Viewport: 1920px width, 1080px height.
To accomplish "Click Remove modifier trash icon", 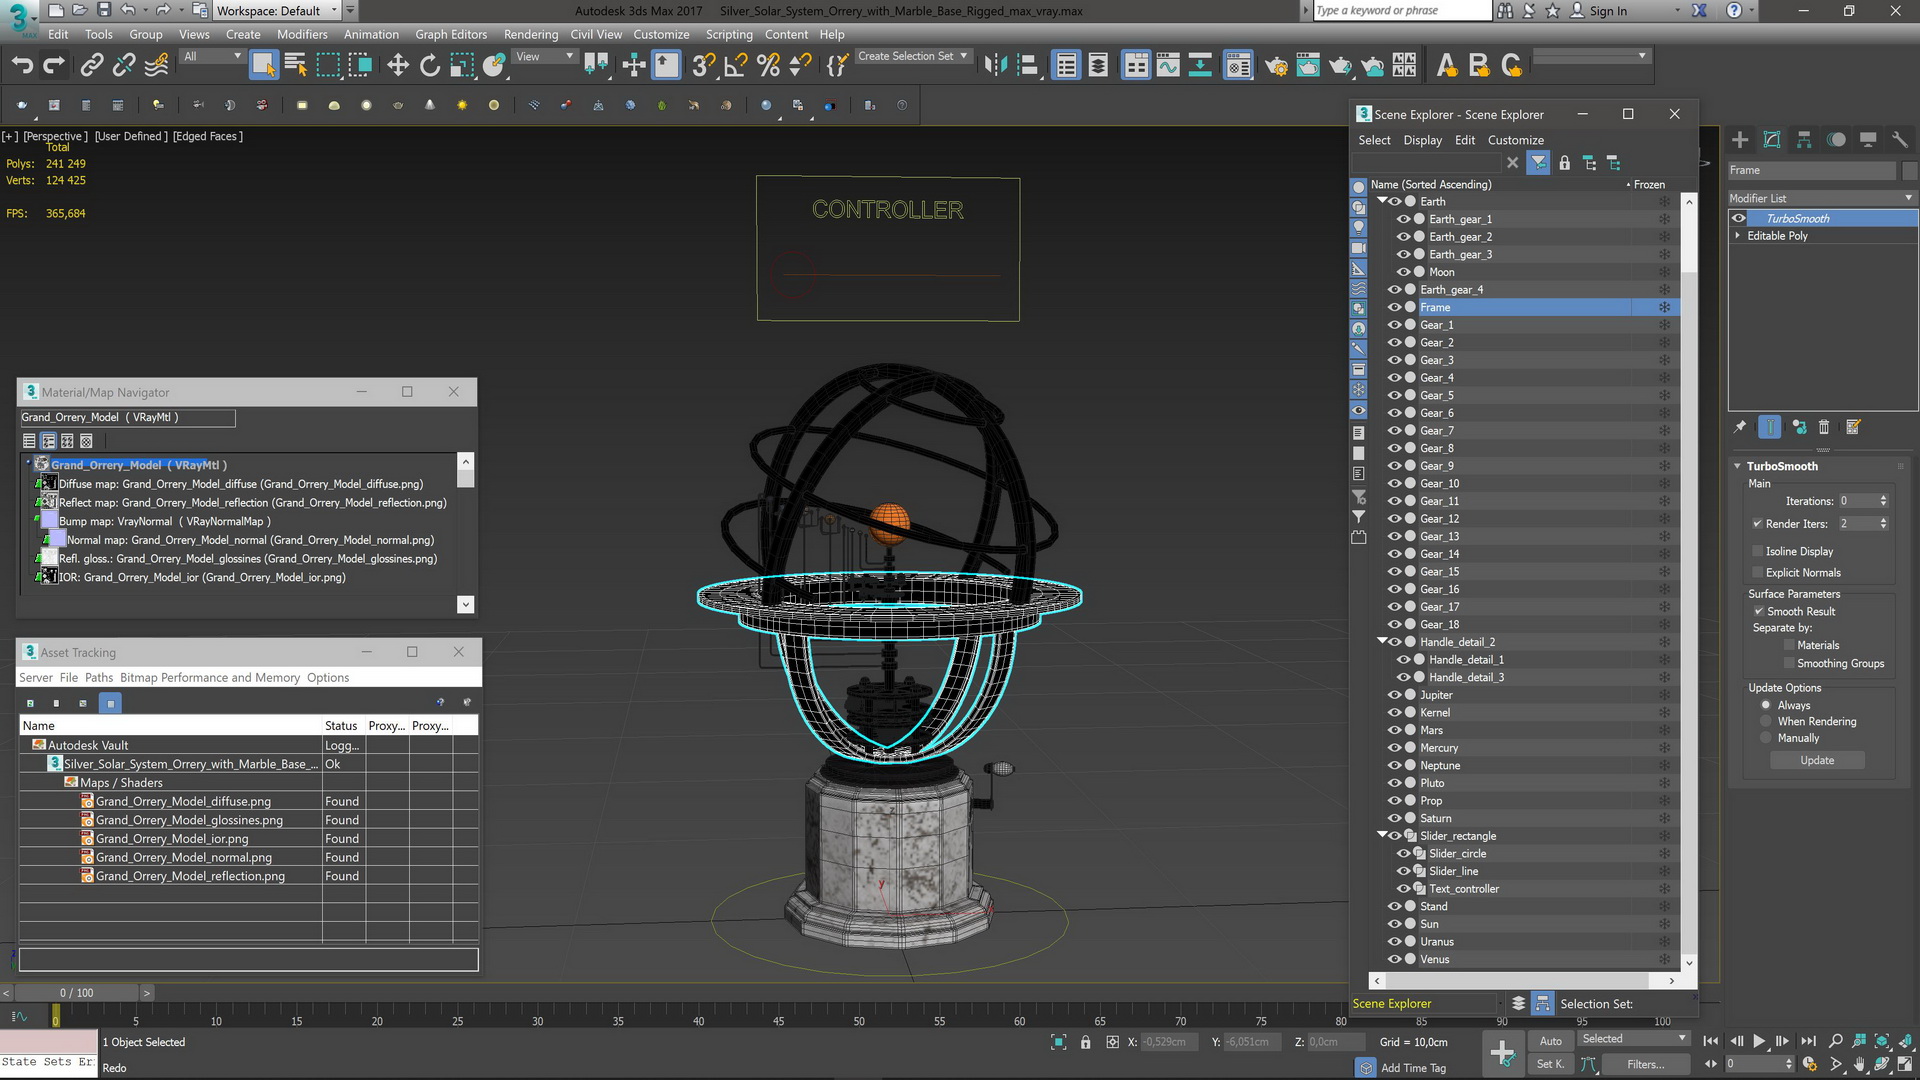I will [x=1824, y=427].
